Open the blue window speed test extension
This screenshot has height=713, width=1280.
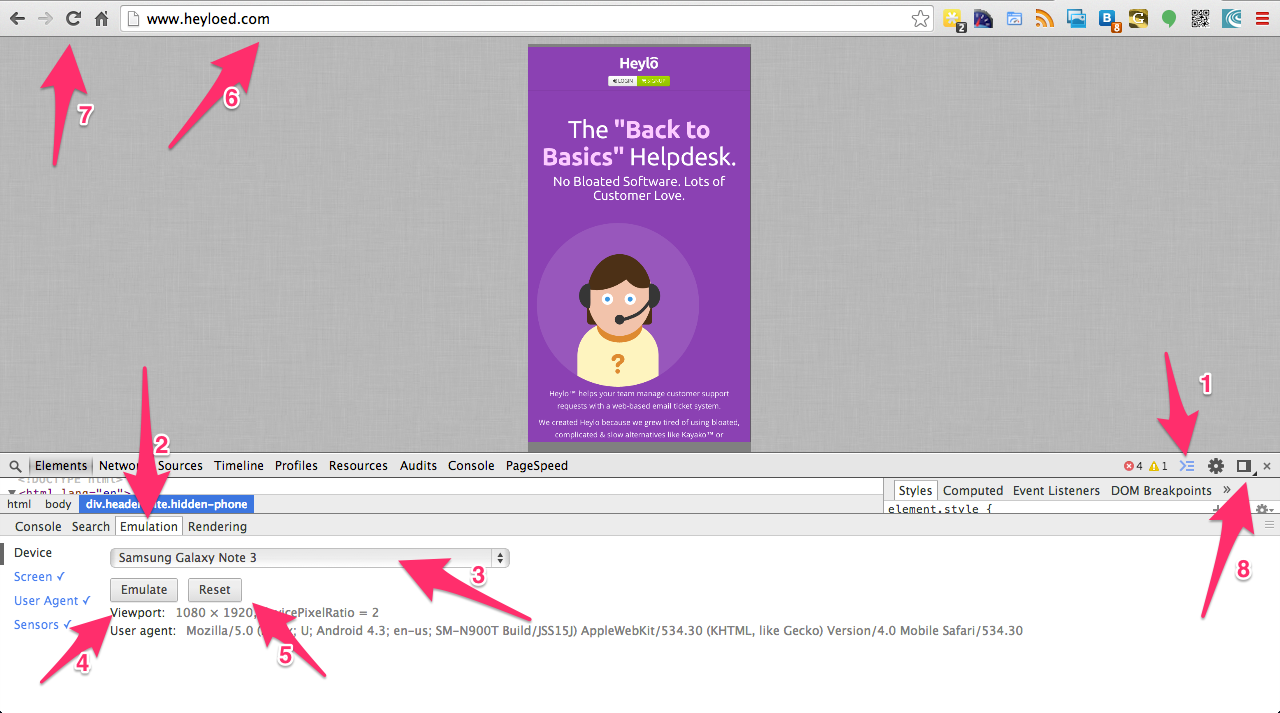pyautogui.click(x=1014, y=18)
